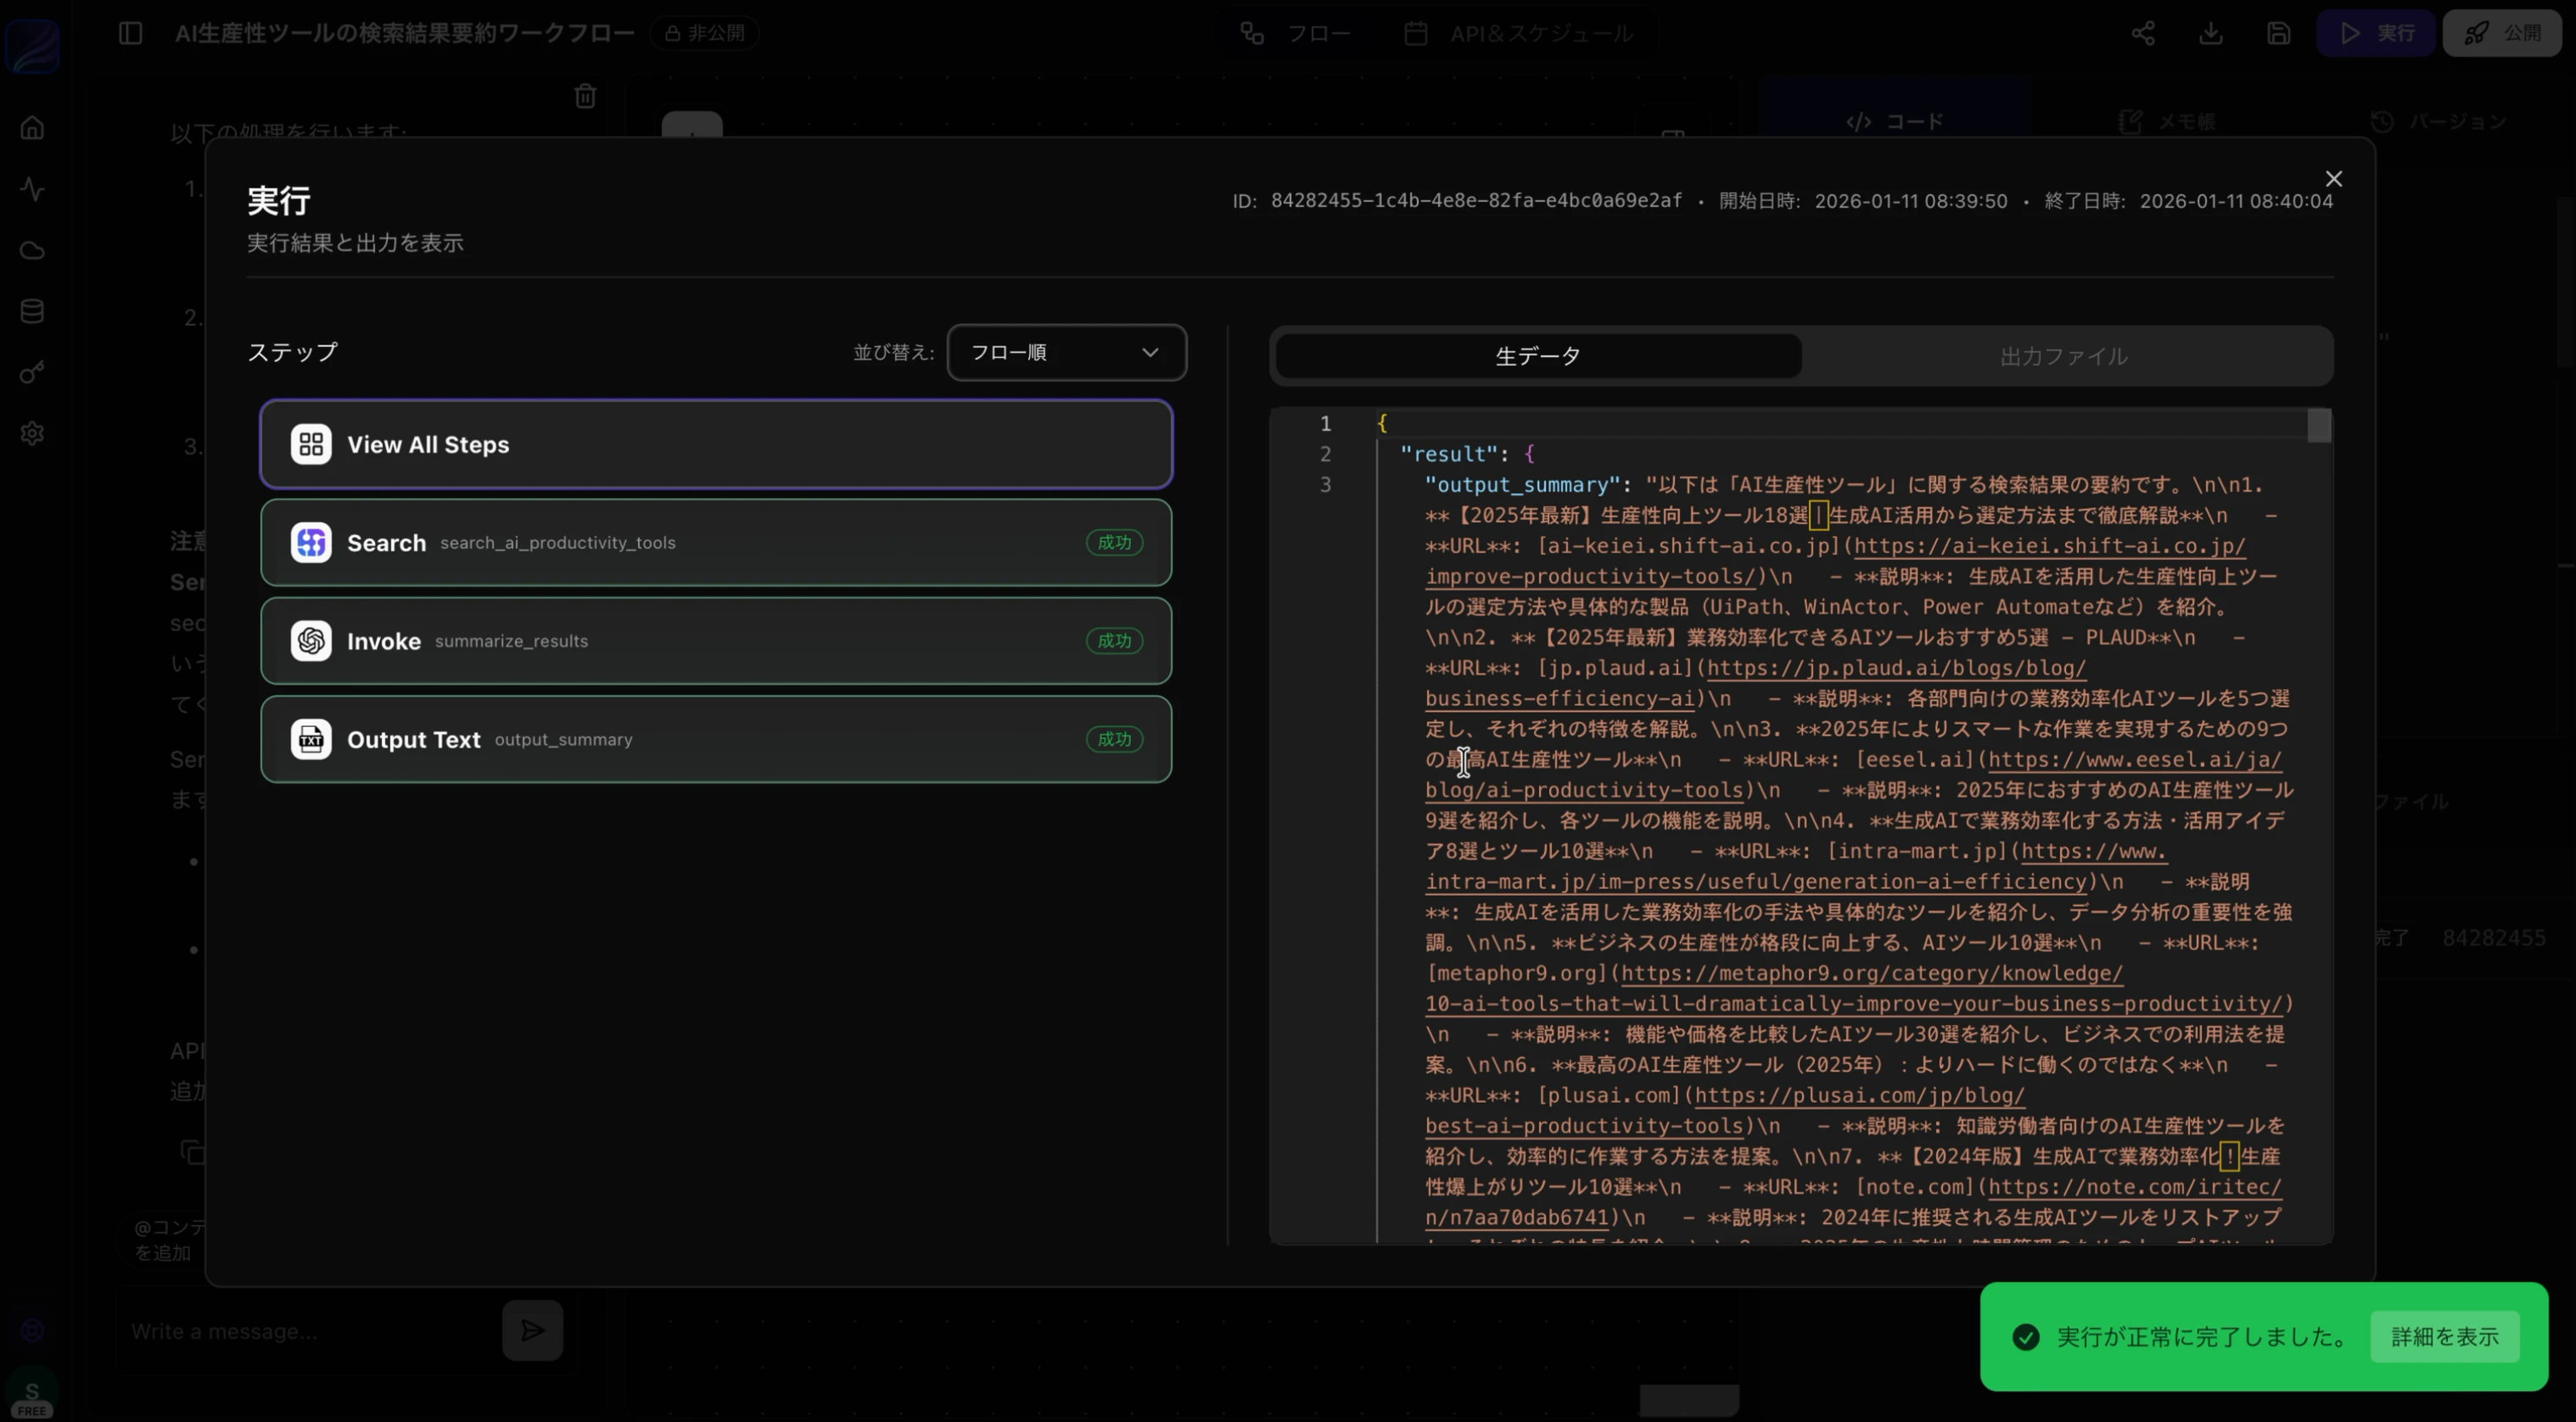Click the Output Text TXT file icon
2576x1422 pixels.
[311, 740]
